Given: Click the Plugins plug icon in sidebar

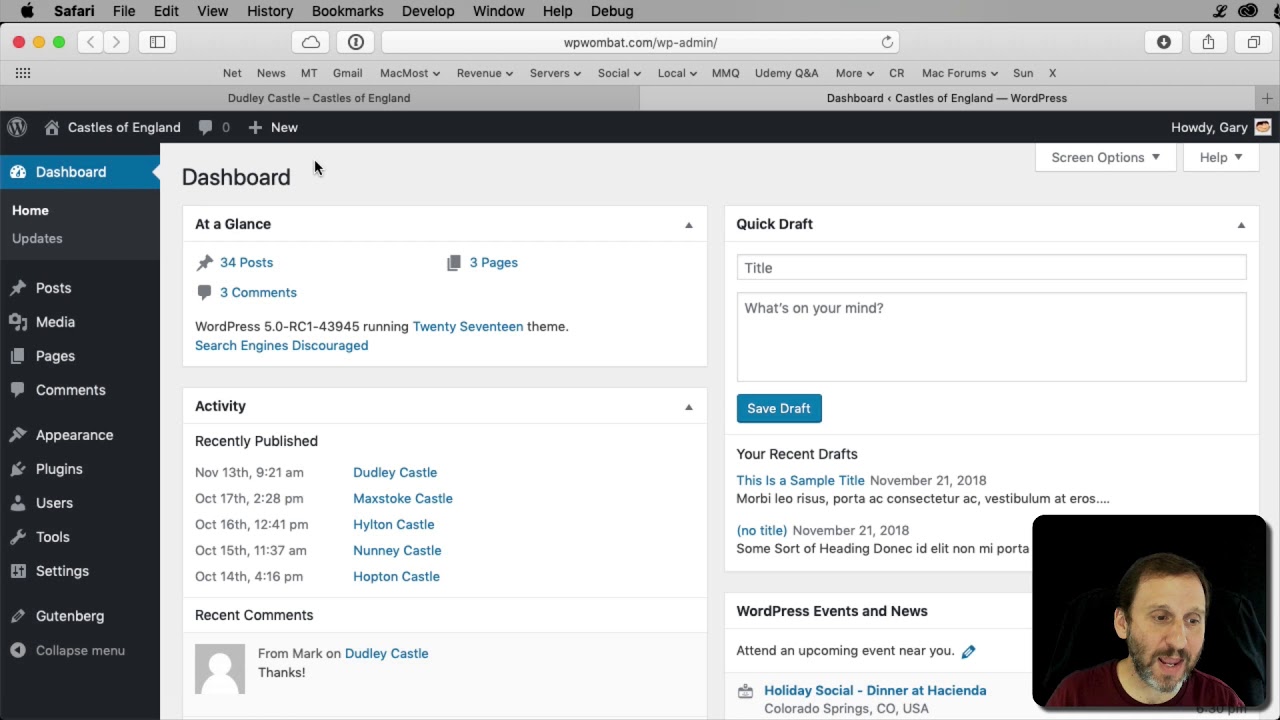Looking at the screenshot, I should click(x=18, y=469).
